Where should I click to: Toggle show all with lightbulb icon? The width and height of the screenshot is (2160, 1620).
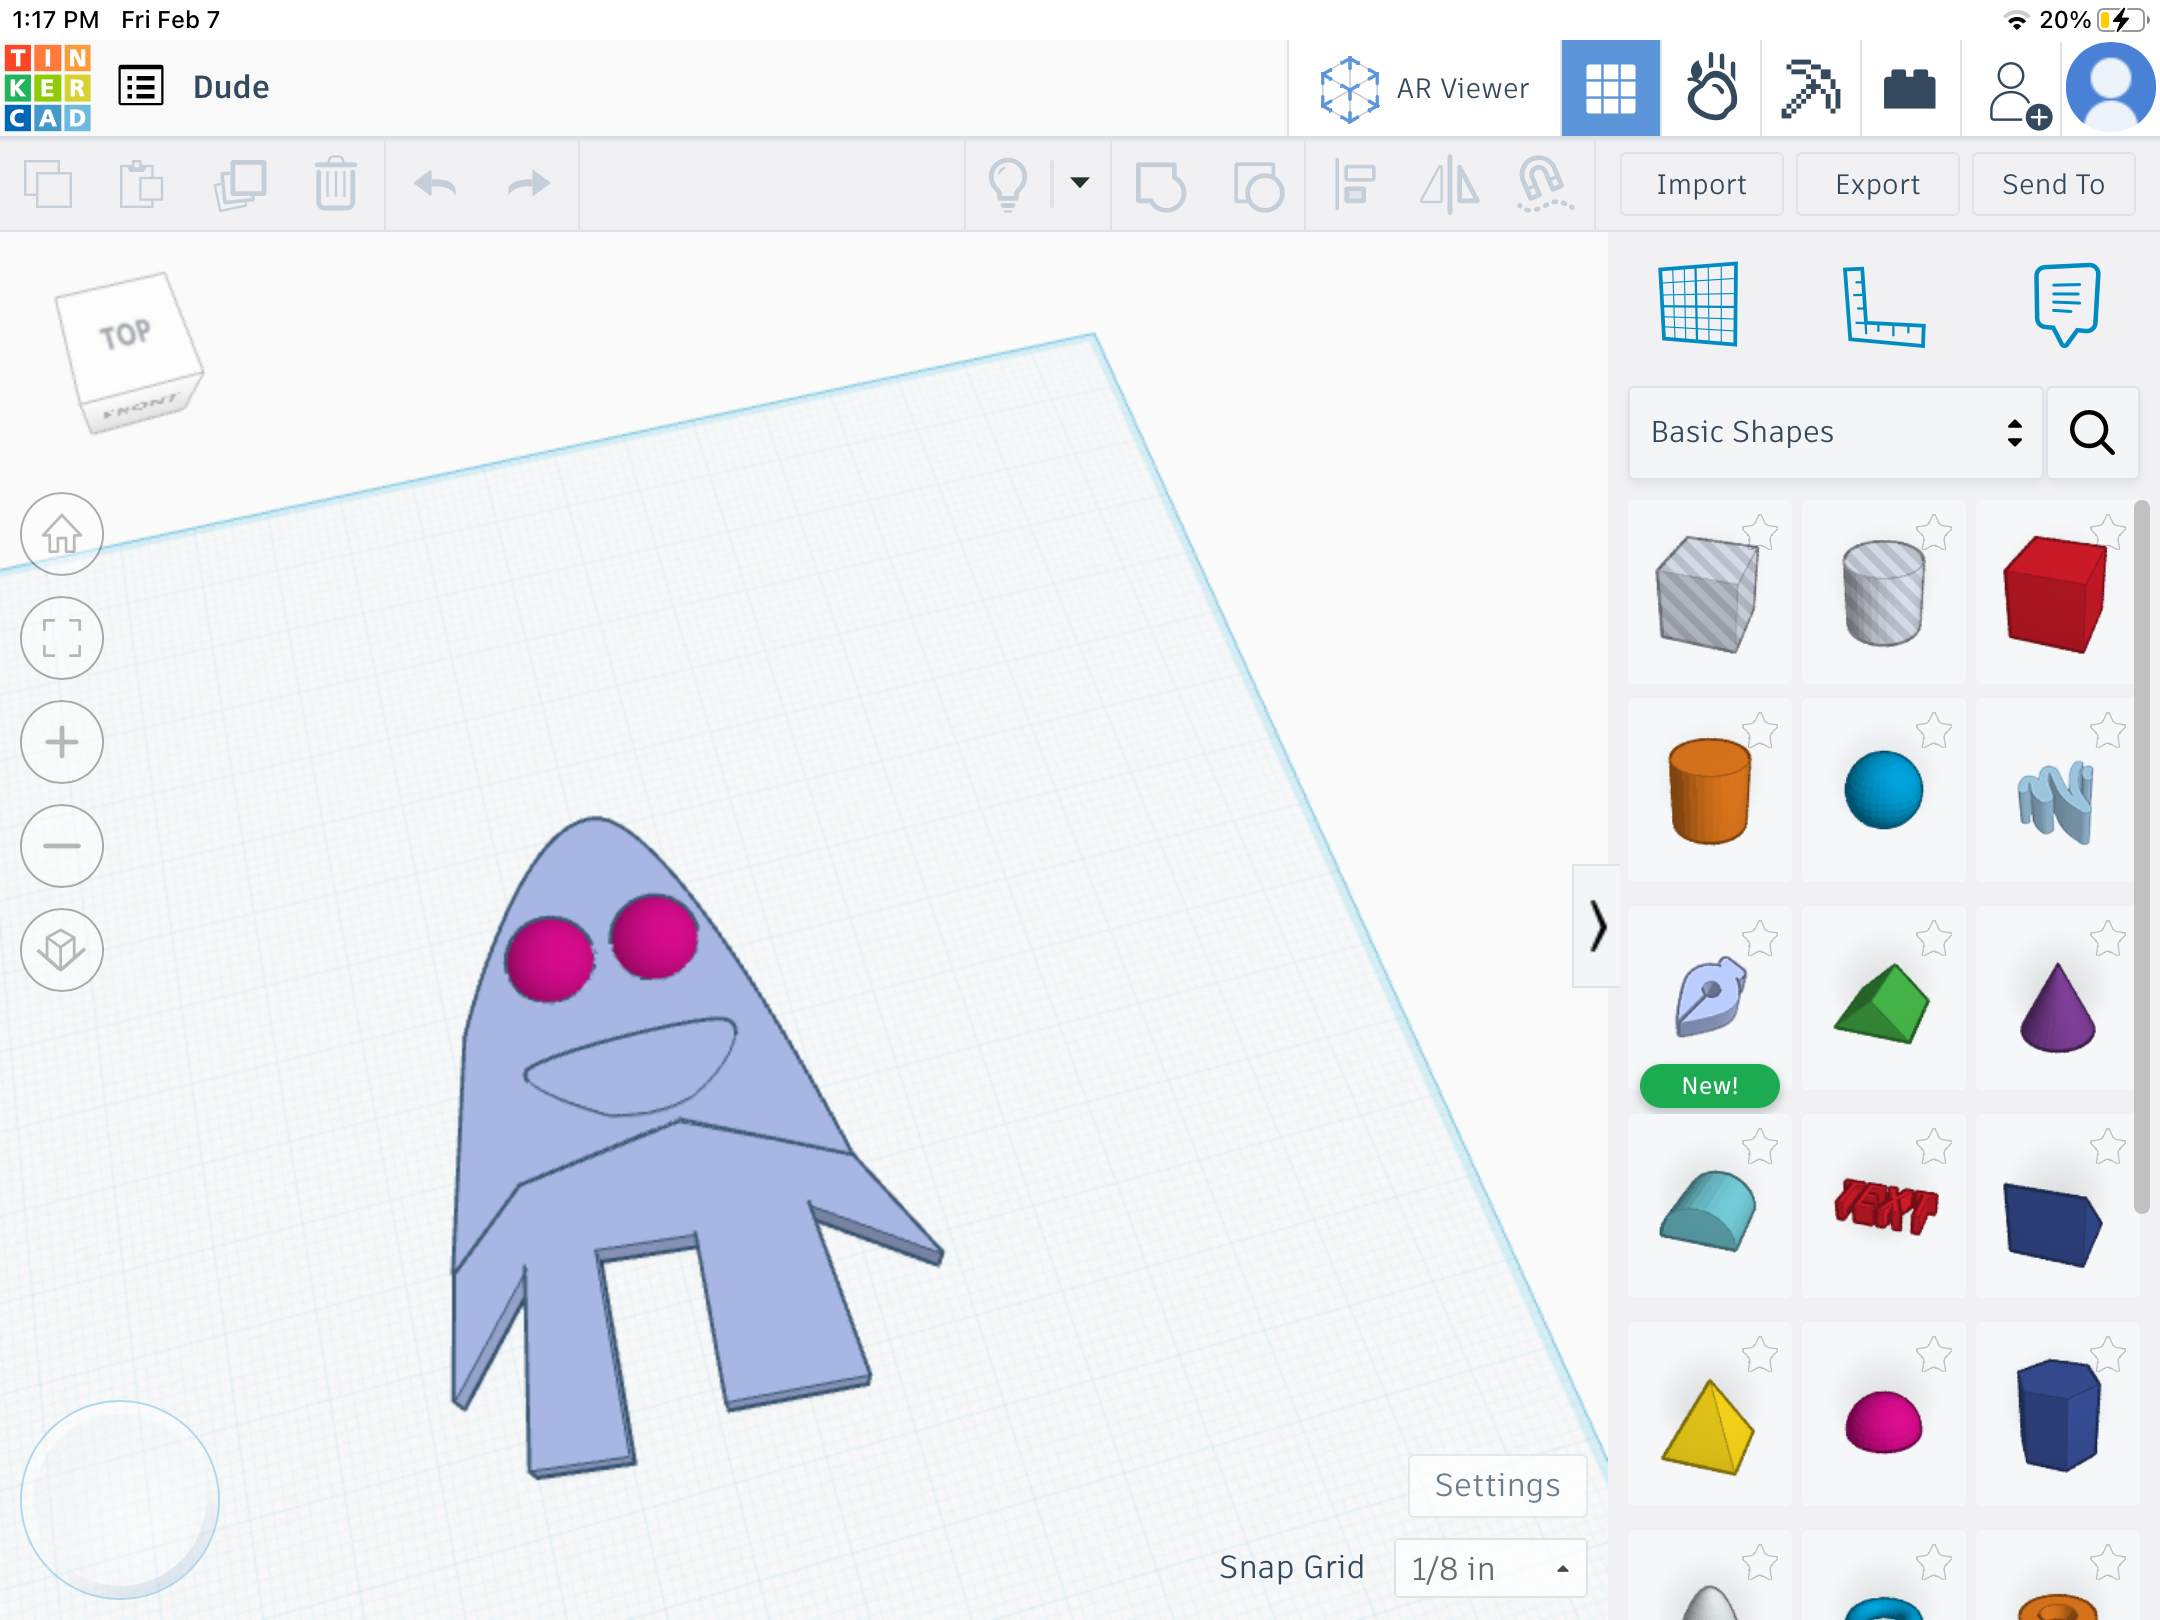[1008, 184]
